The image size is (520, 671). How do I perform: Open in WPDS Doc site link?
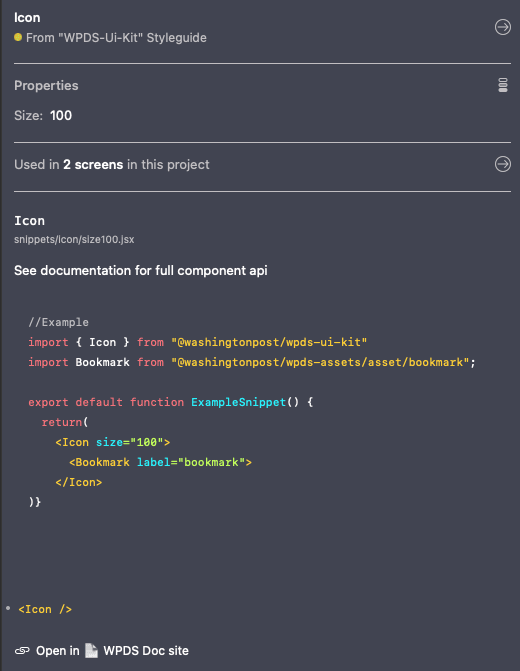(x=101, y=650)
